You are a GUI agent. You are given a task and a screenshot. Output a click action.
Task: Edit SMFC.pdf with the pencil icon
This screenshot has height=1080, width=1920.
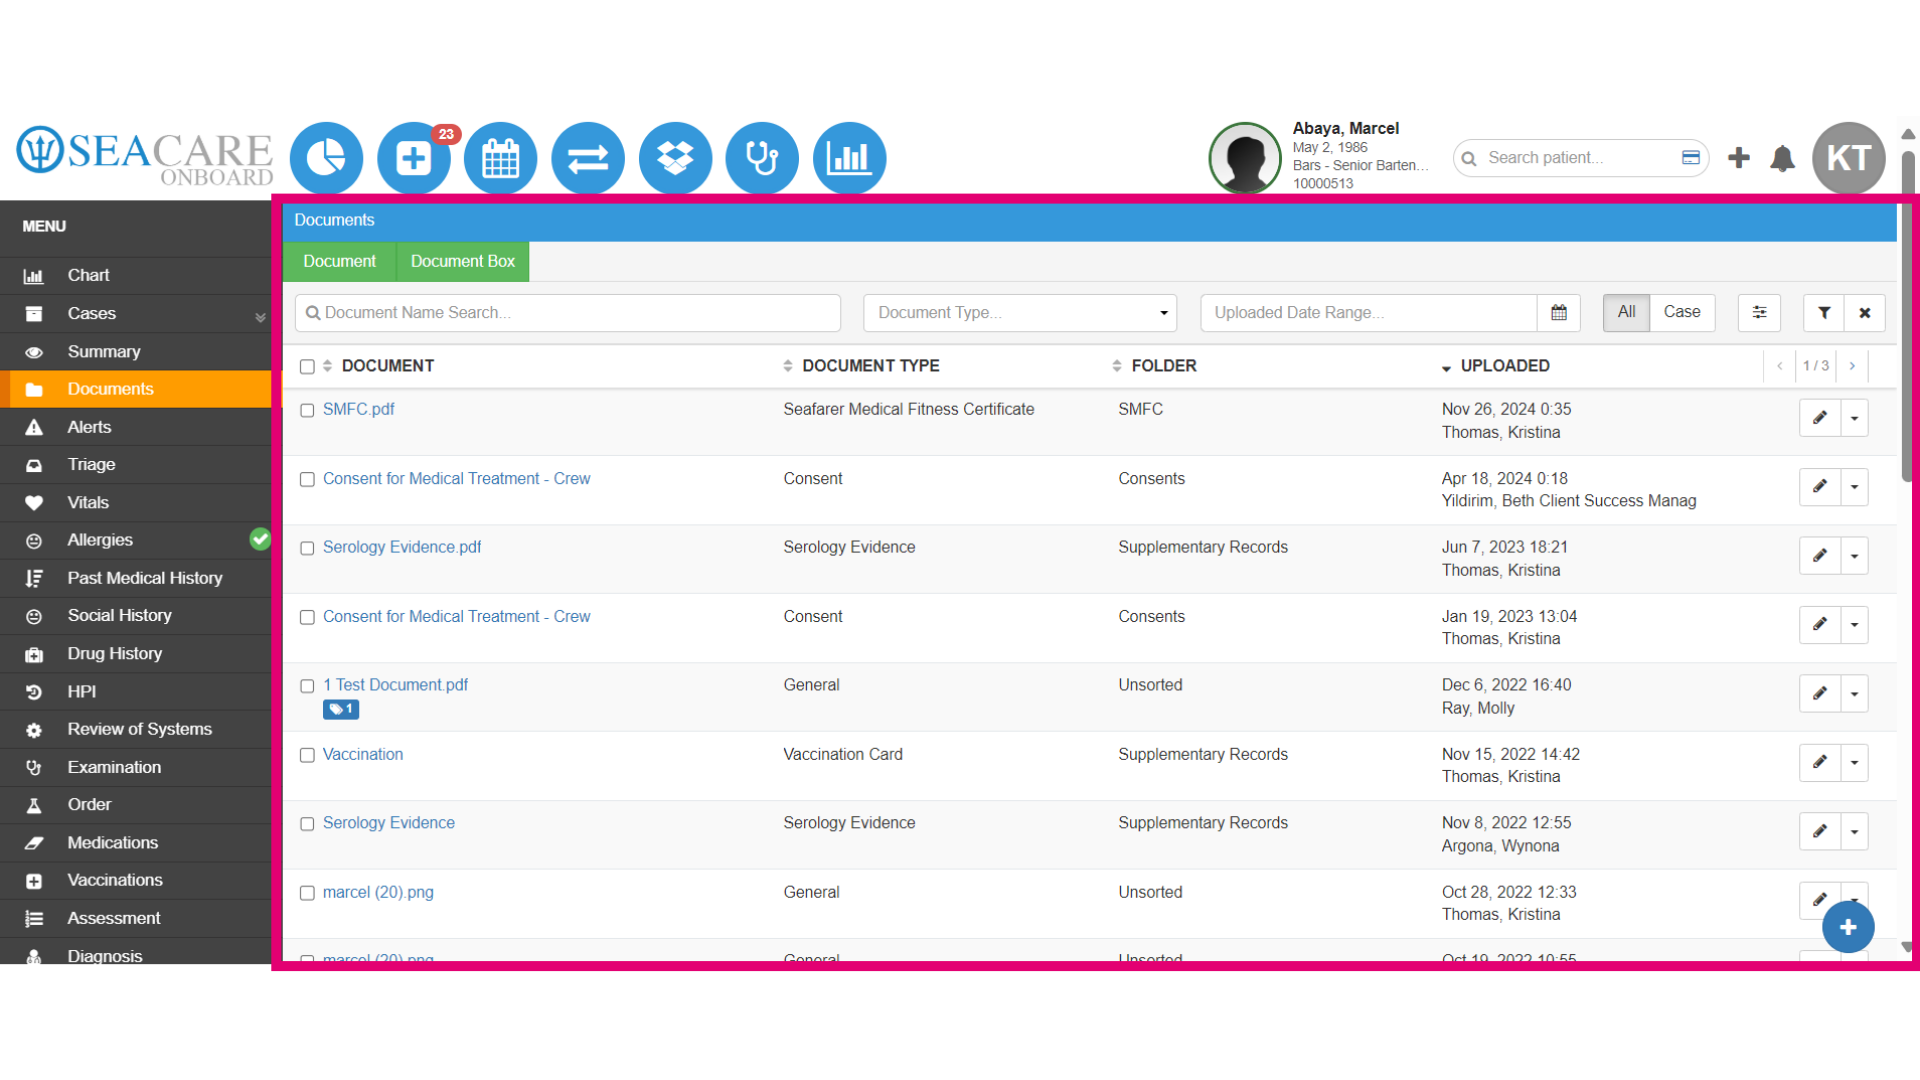1820,418
